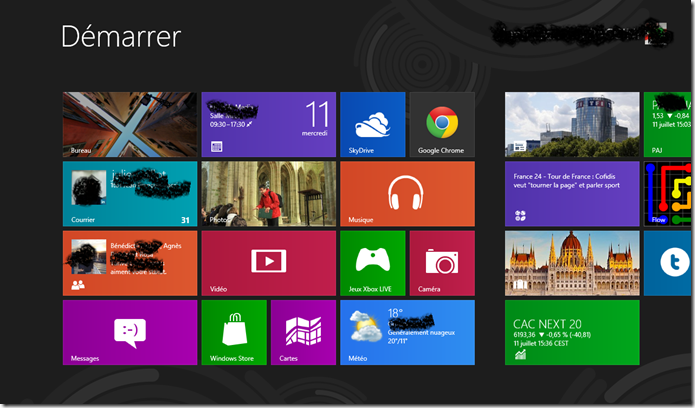Launch the Vidéo tile

[x=269, y=263]
